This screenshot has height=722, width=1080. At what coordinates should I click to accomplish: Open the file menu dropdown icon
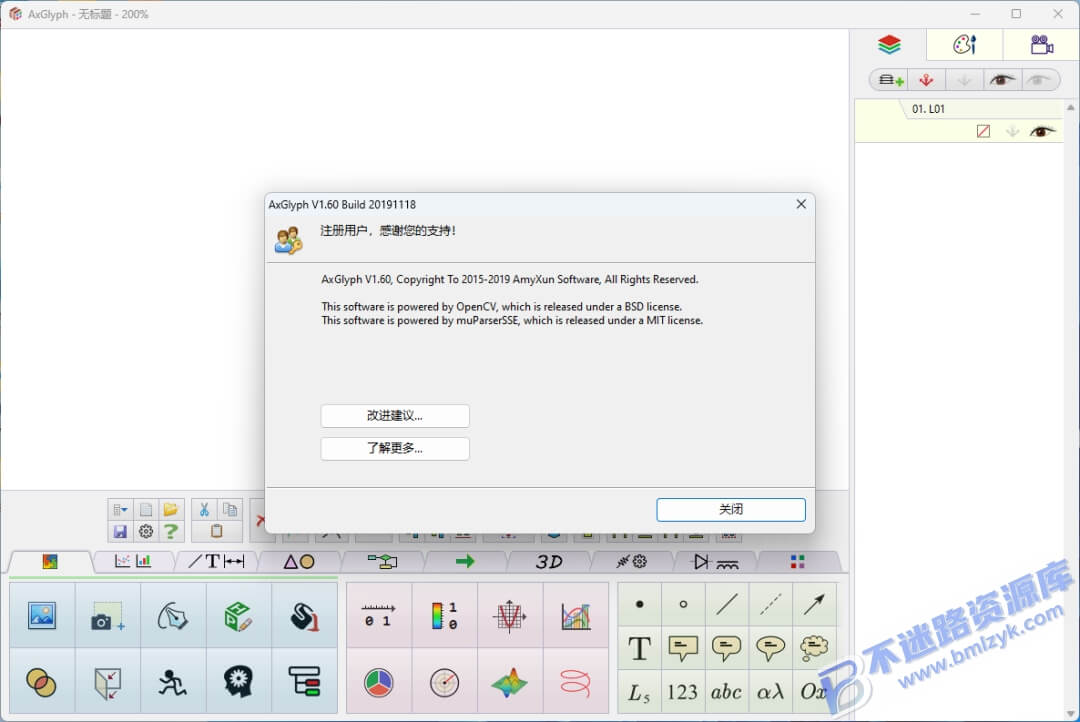point(120,510)
